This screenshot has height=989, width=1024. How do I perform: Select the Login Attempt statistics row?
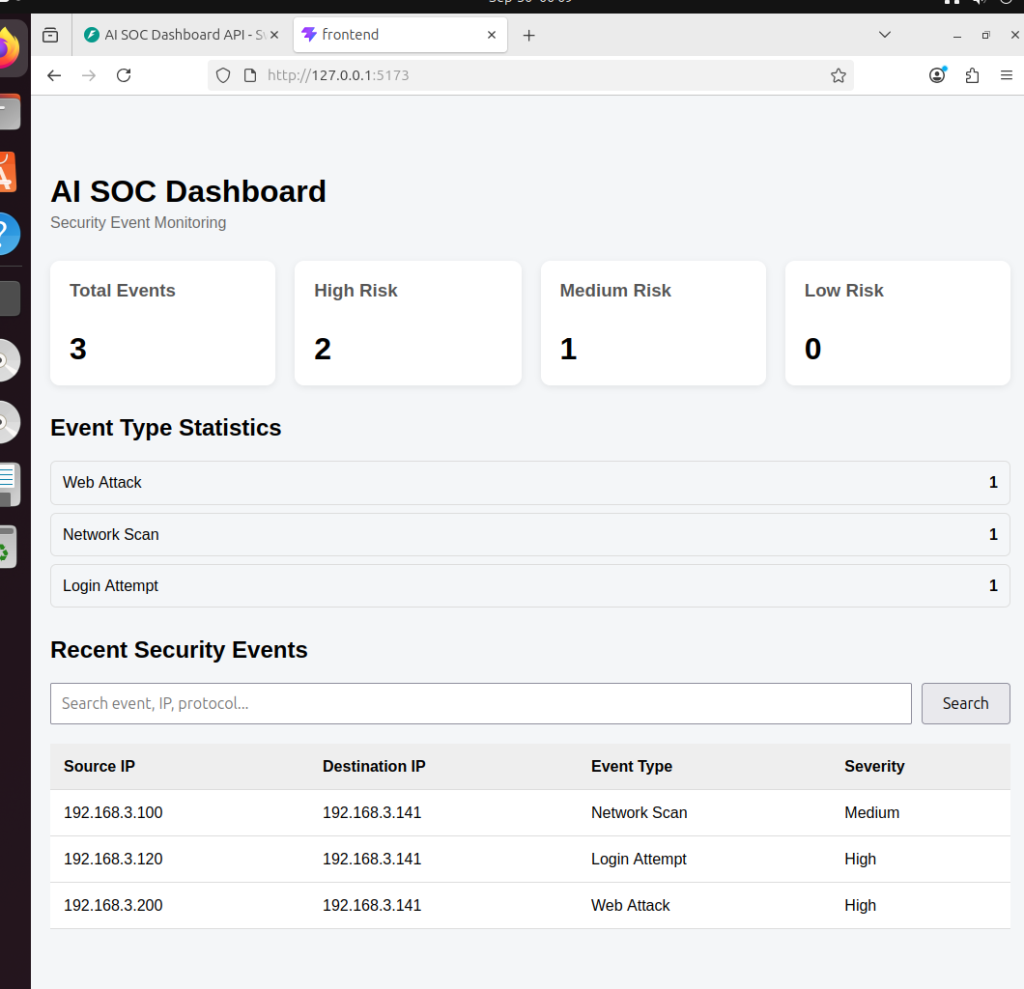pyautogui.click(x=530, y=586)
